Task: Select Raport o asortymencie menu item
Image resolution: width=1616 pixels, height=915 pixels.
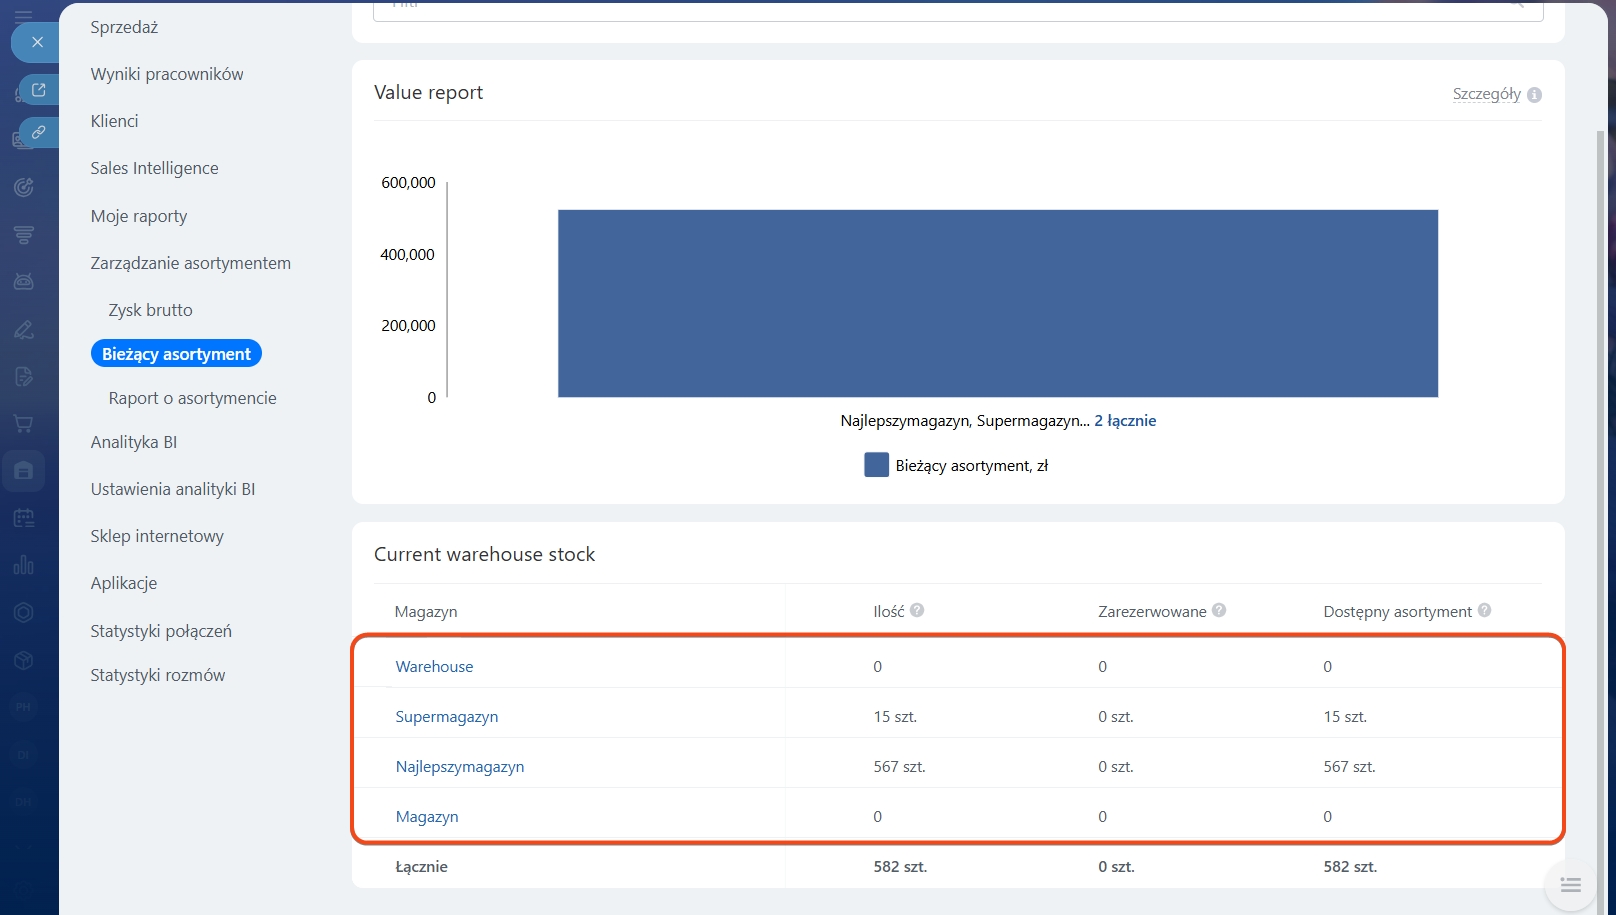Action: 192,398
